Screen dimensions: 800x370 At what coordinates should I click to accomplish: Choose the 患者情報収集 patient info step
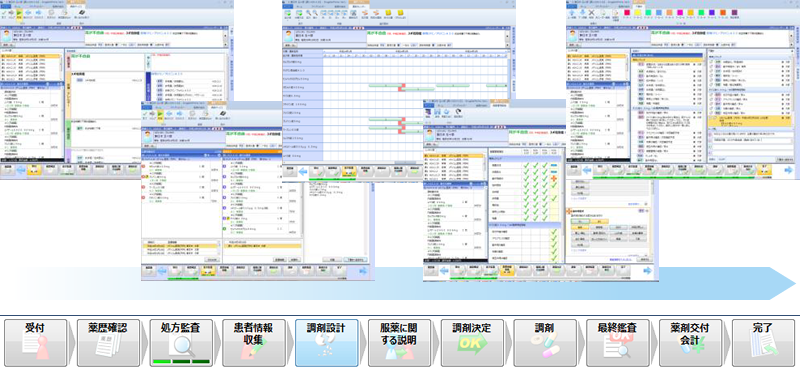pos(254,343)
